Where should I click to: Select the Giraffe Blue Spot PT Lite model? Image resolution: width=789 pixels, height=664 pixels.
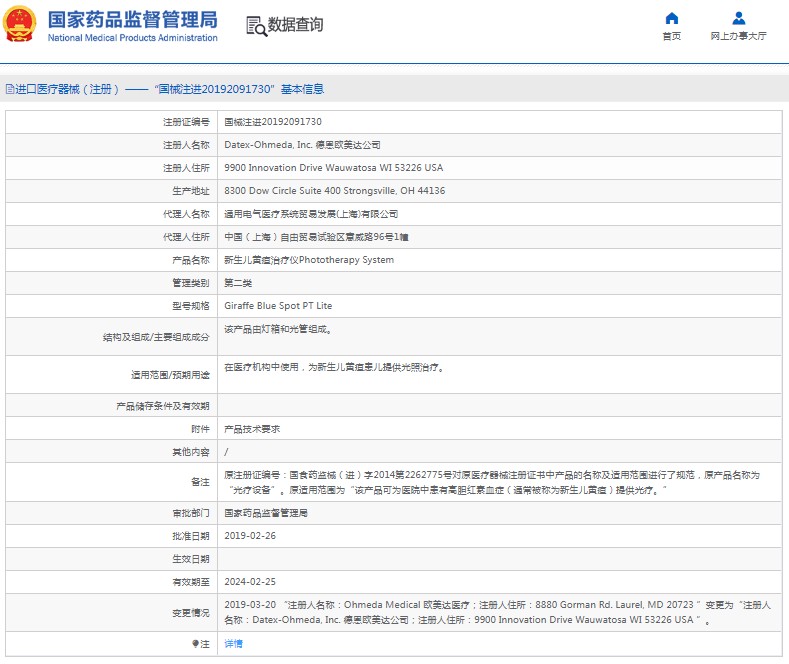pos(278,306)
